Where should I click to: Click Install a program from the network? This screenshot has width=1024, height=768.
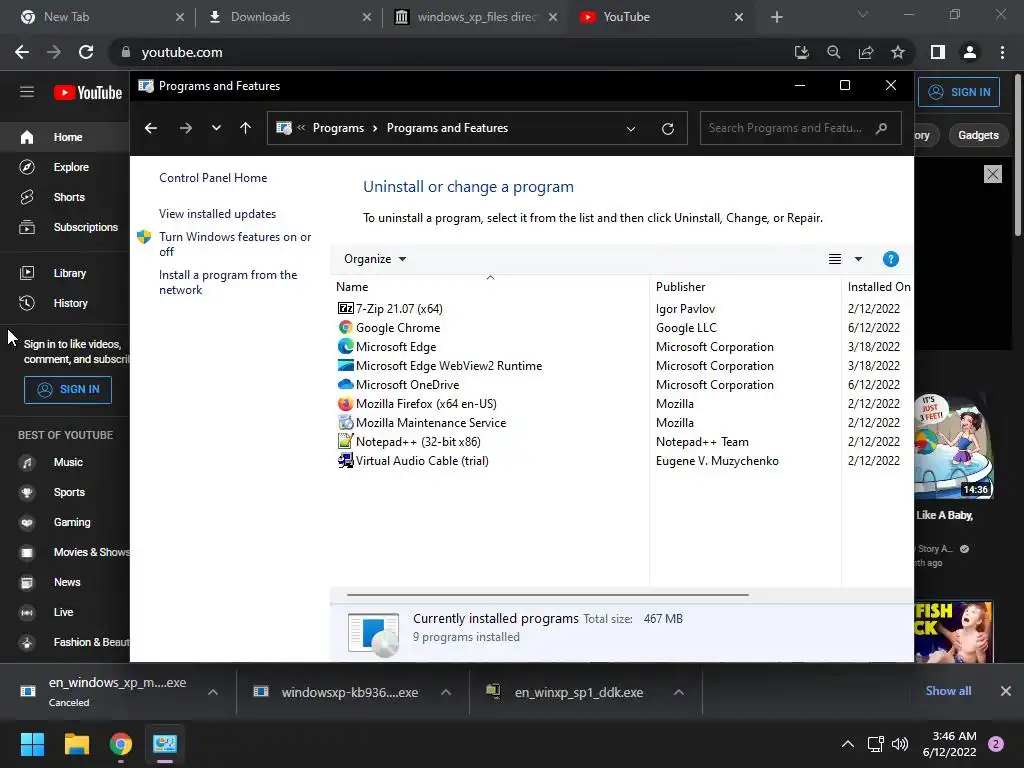(228, 282)
